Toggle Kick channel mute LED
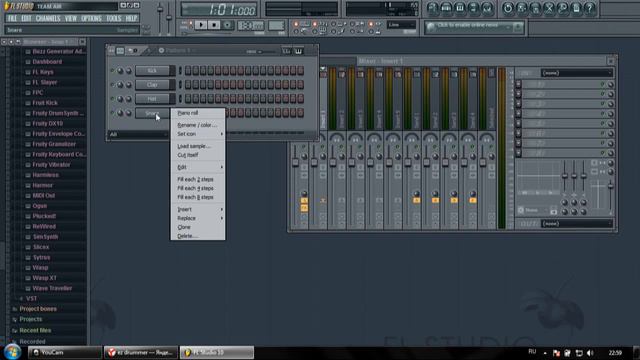The width and height of the screenshot is (640, 360). (x=112, y=71)
